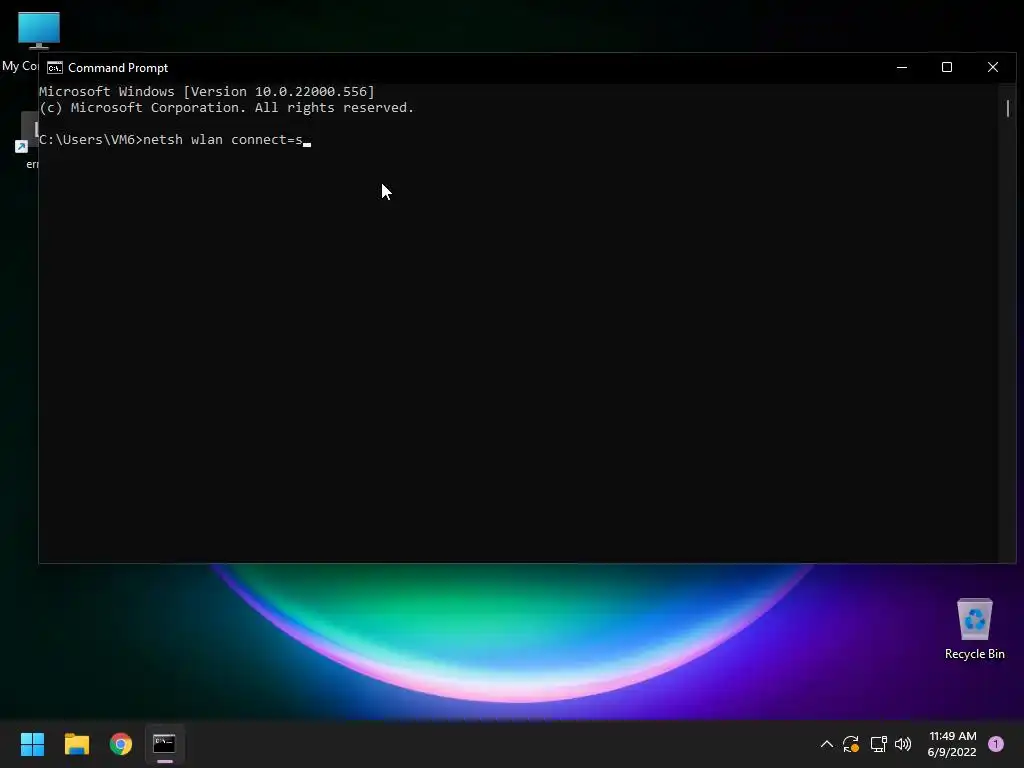The height and width of the screenshot is (768, 1024).
Task: Minimize the Command Prompt window
Action: coord(902,67)
